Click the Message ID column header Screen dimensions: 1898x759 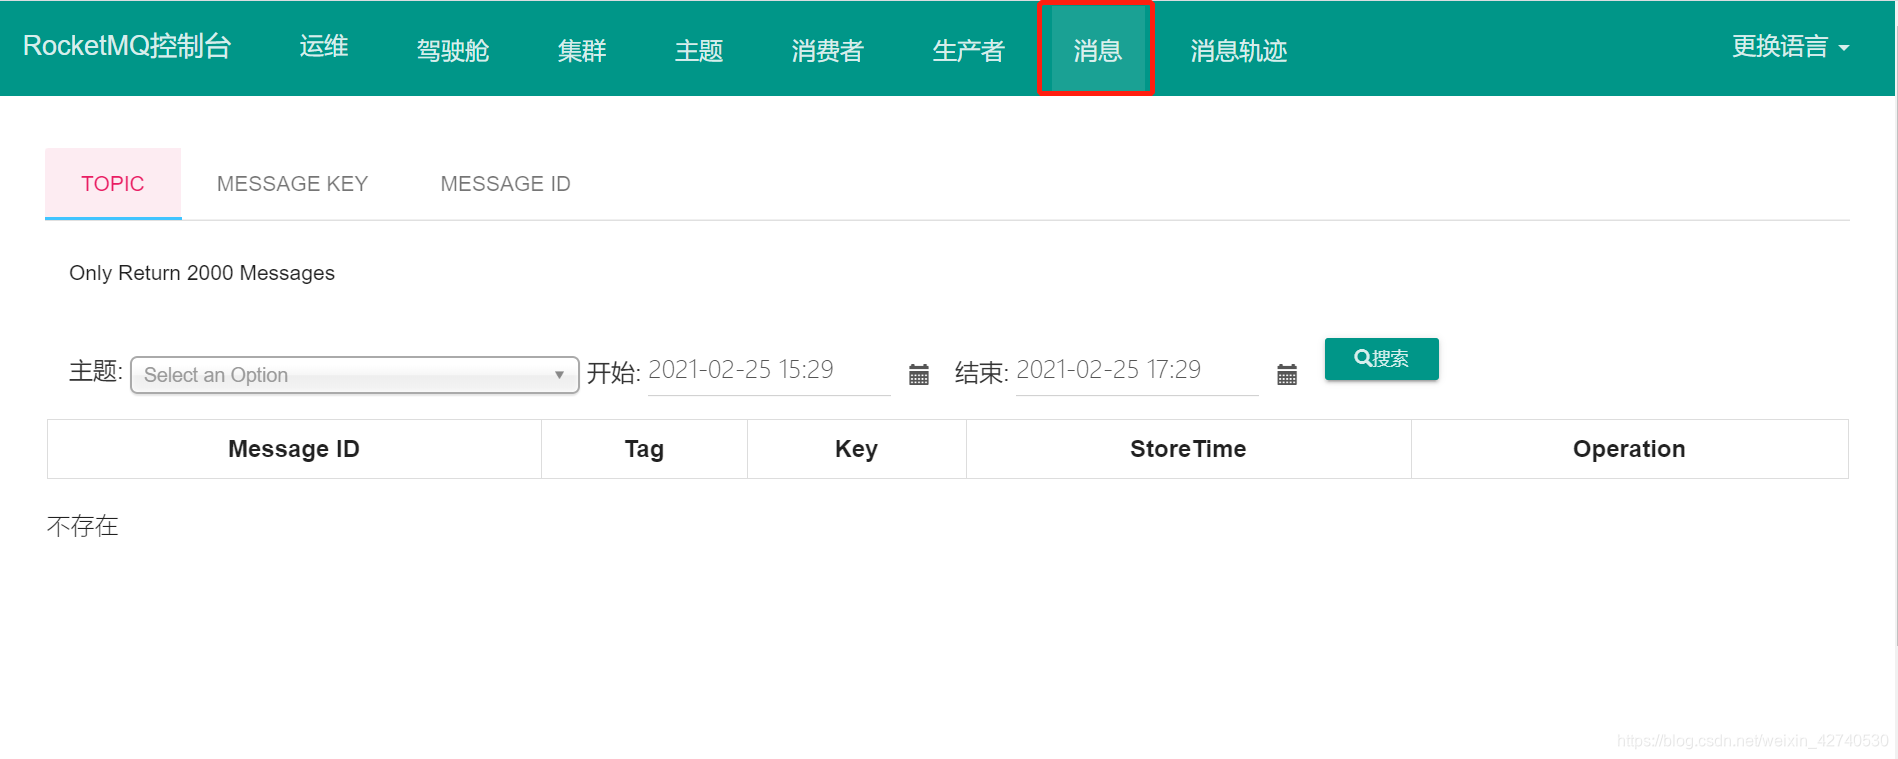(x=294, y=449)
